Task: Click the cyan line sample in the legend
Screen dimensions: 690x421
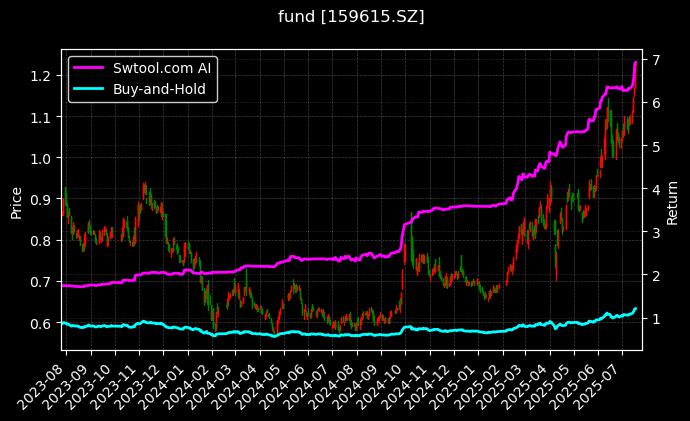Action: click(x=90, y=89)
